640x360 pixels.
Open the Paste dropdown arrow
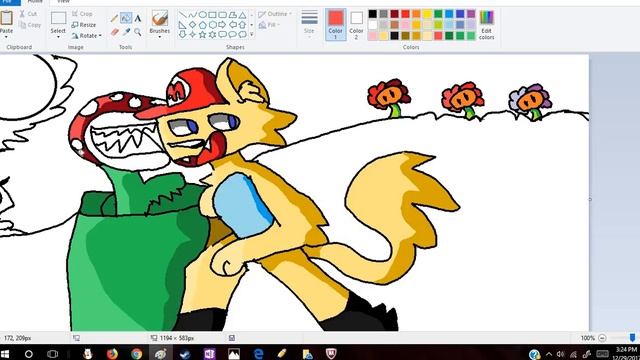[x=6, y=37]
